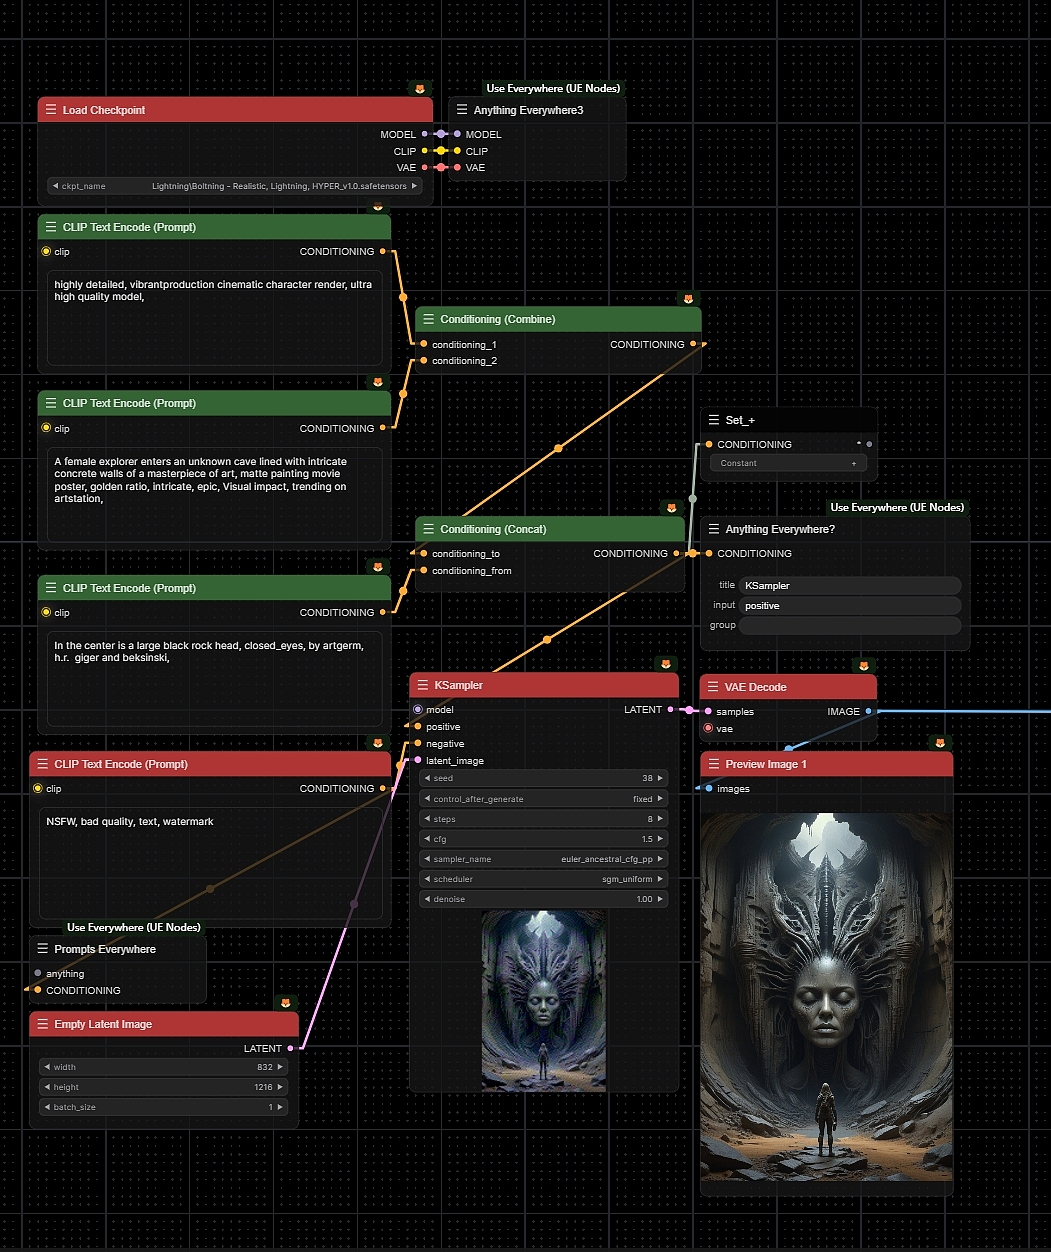Viewport: 1051px width, 1252px height.
Task: Click the VAE Decode IMAGE output socket
Action: tap(868, 711)
